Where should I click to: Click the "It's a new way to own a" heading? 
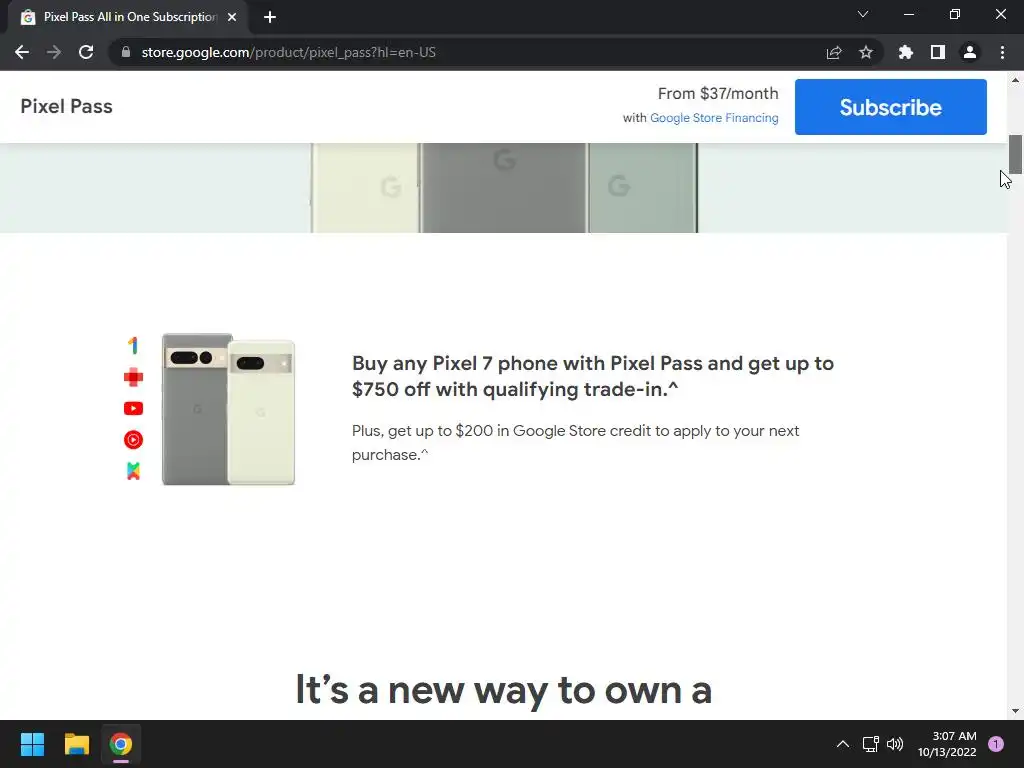pos(504,690)
